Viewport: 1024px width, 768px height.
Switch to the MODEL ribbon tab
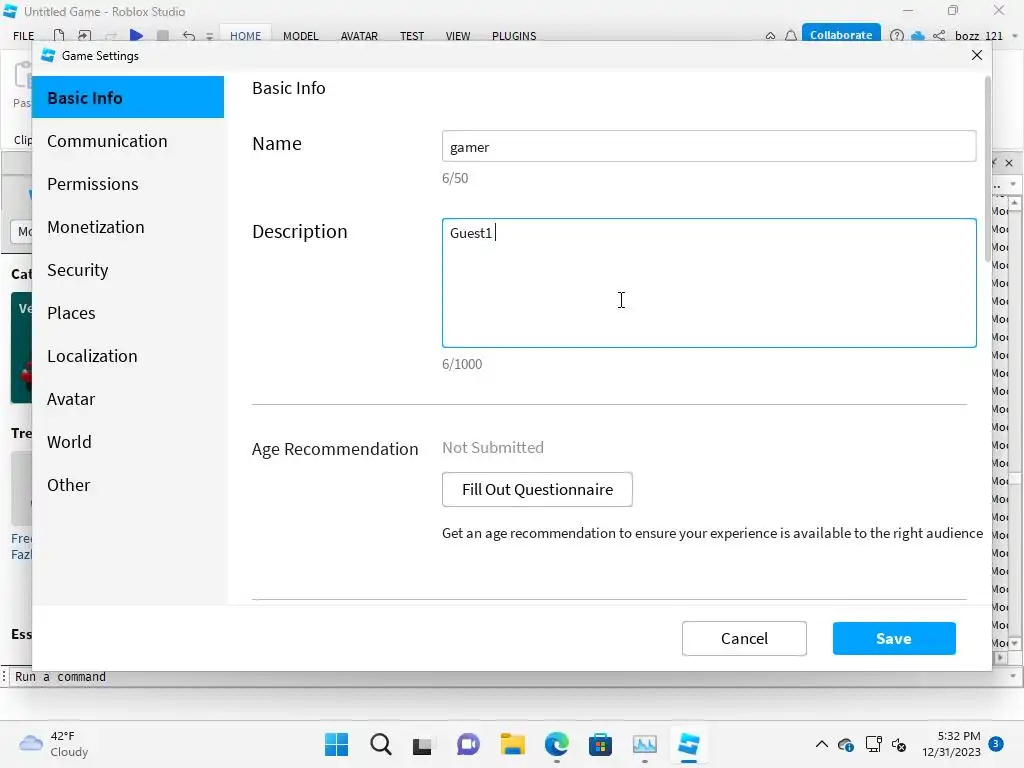[x=300, y=36]
